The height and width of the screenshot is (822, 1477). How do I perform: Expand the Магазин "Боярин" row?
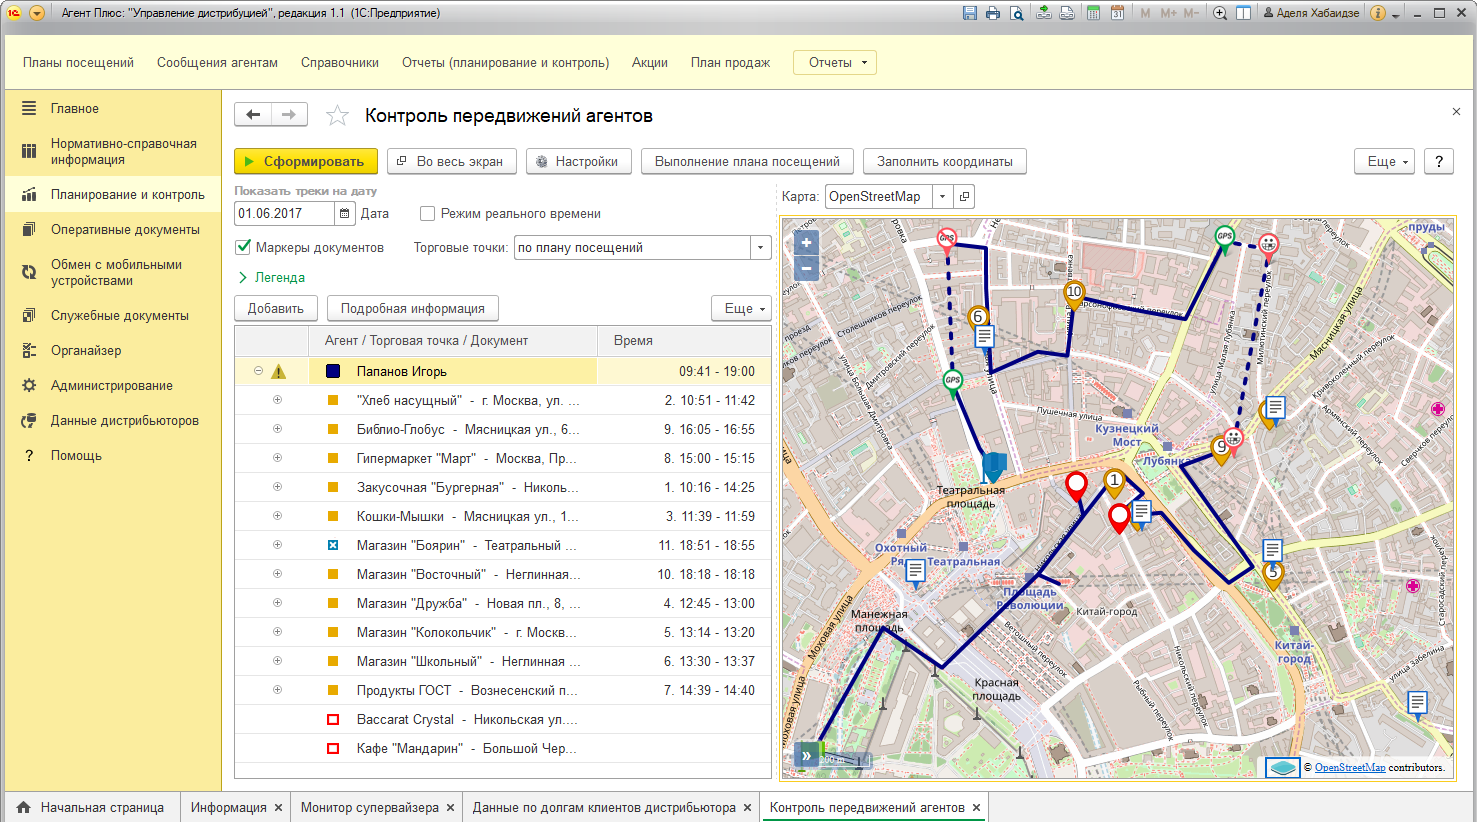tap(277, 545)
